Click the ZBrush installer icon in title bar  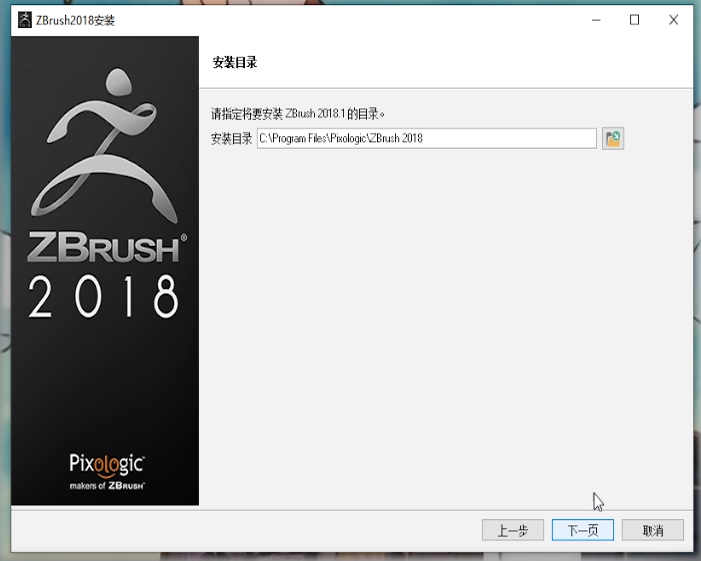click(25, 20)
